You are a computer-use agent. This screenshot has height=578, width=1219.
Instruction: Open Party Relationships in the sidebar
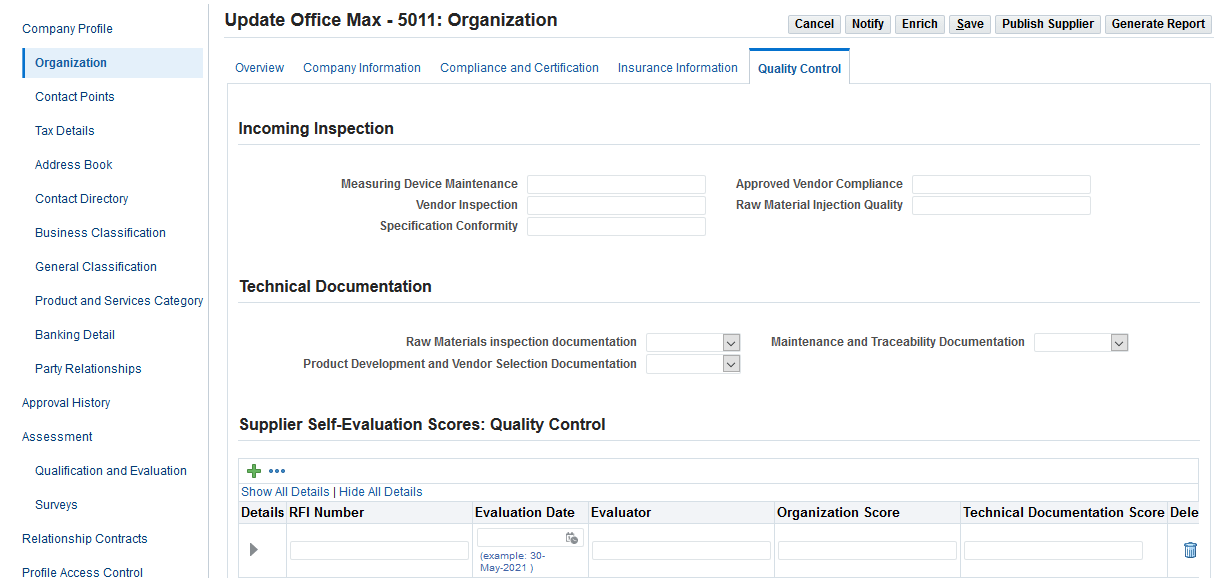[88, 369]
